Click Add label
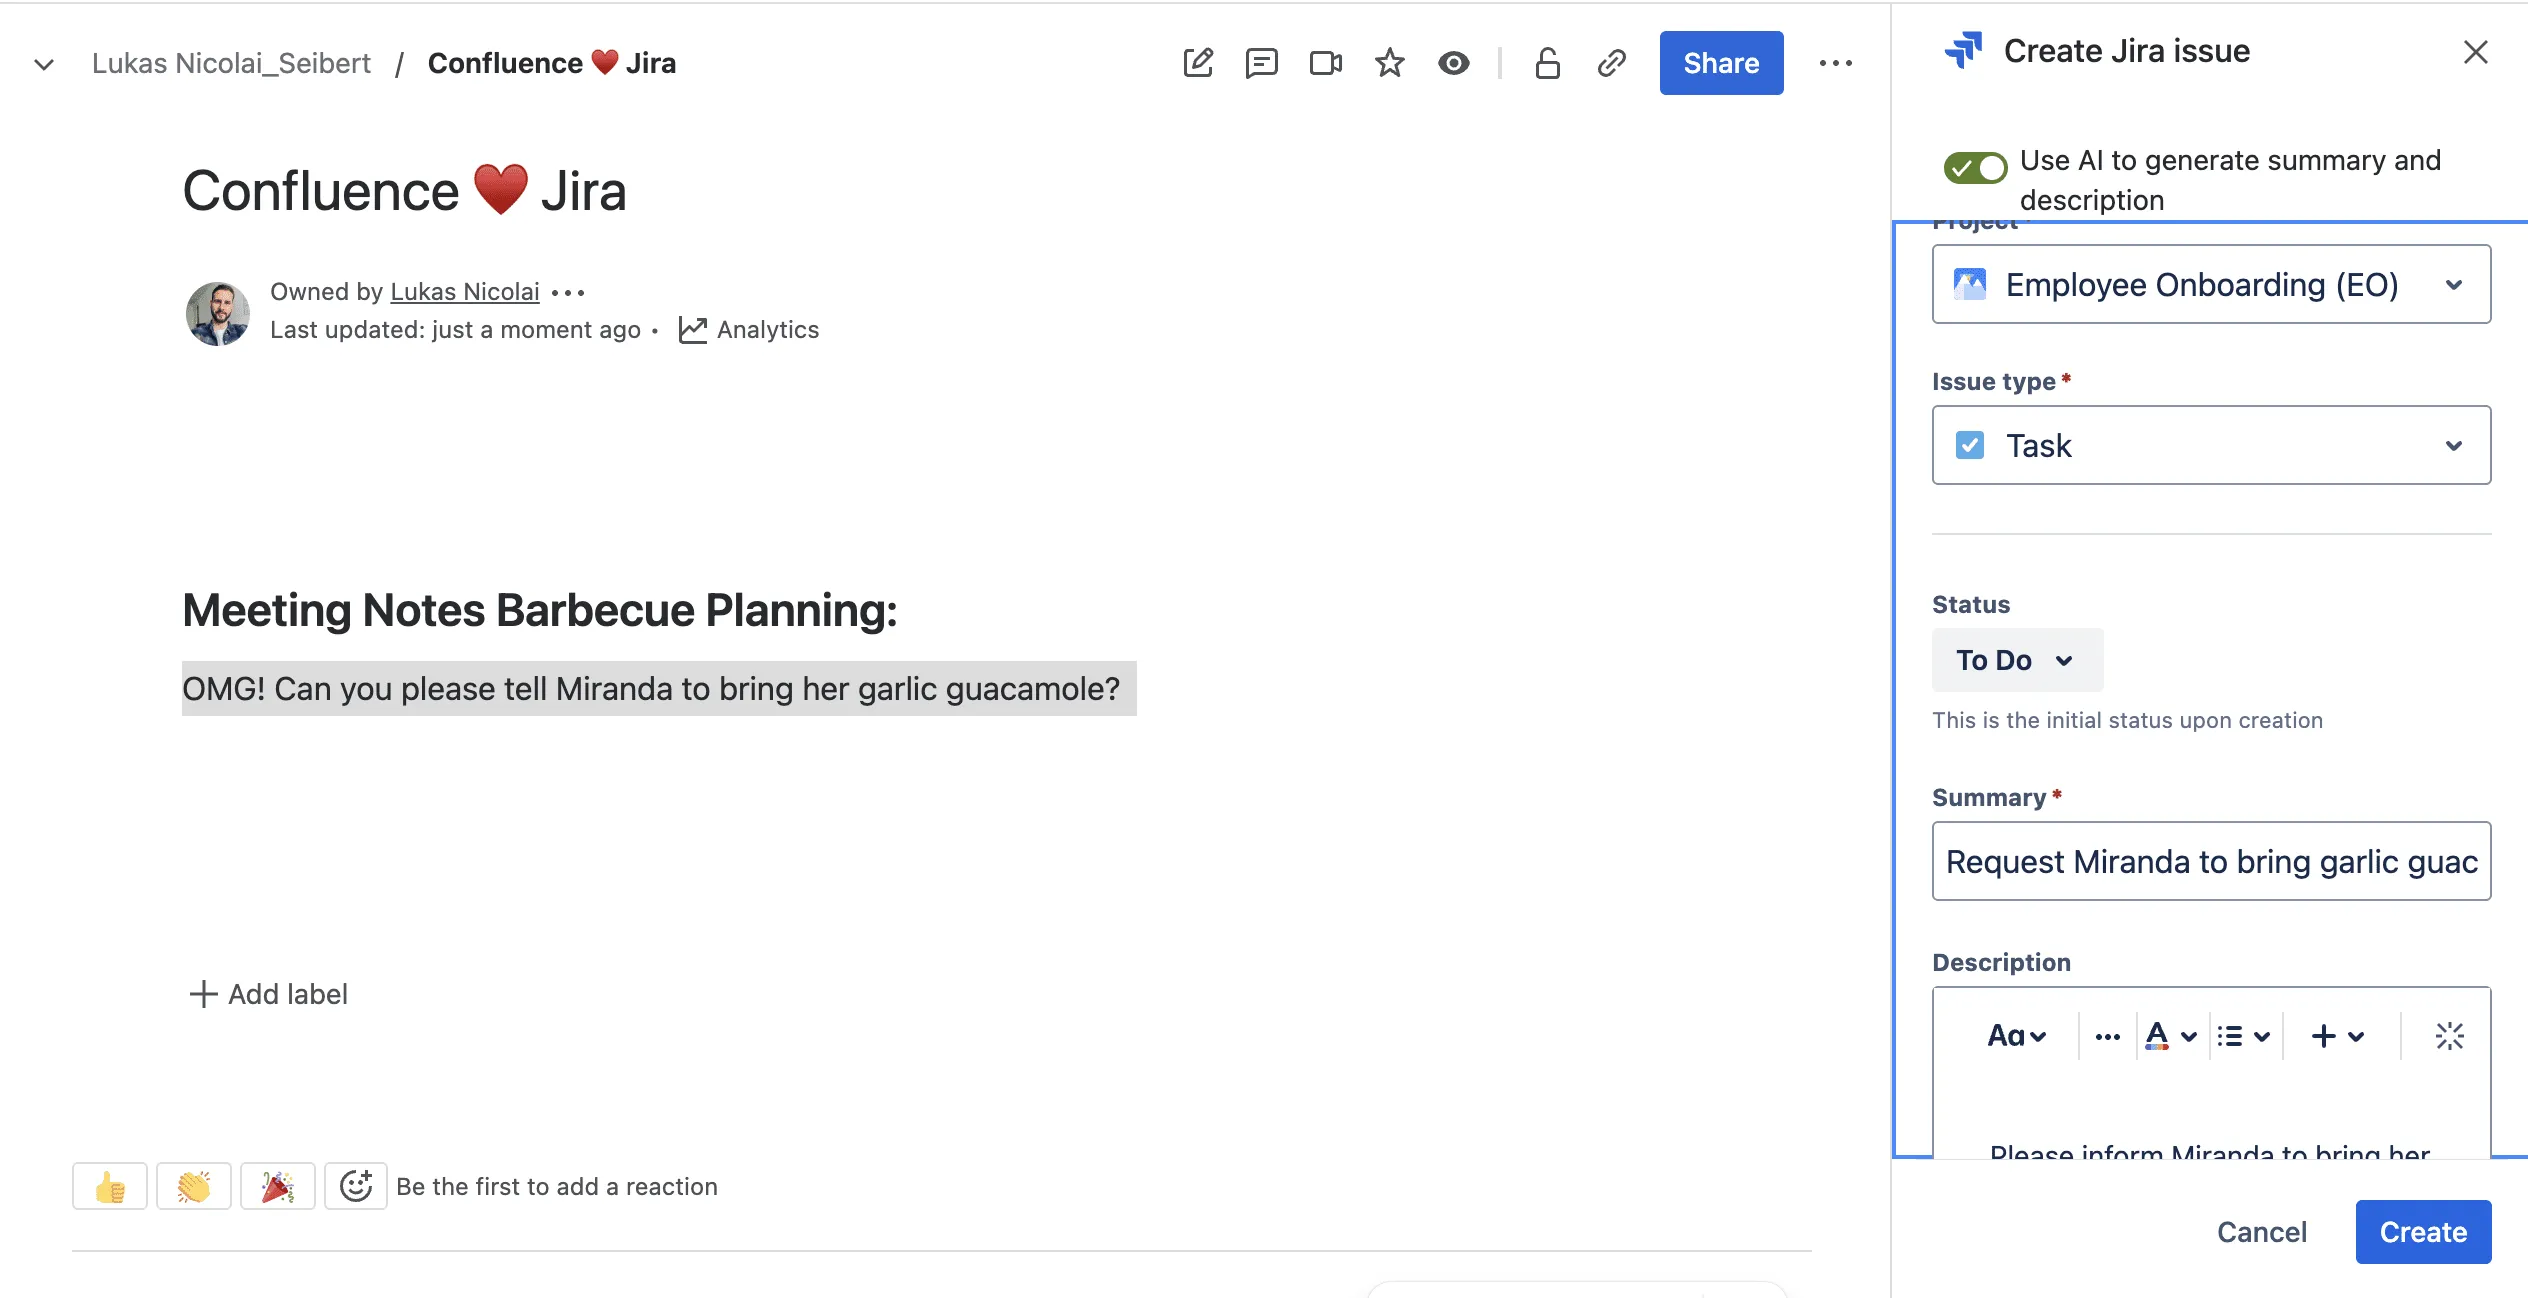Screen dimensions: 2528x1298 [269, 993]
